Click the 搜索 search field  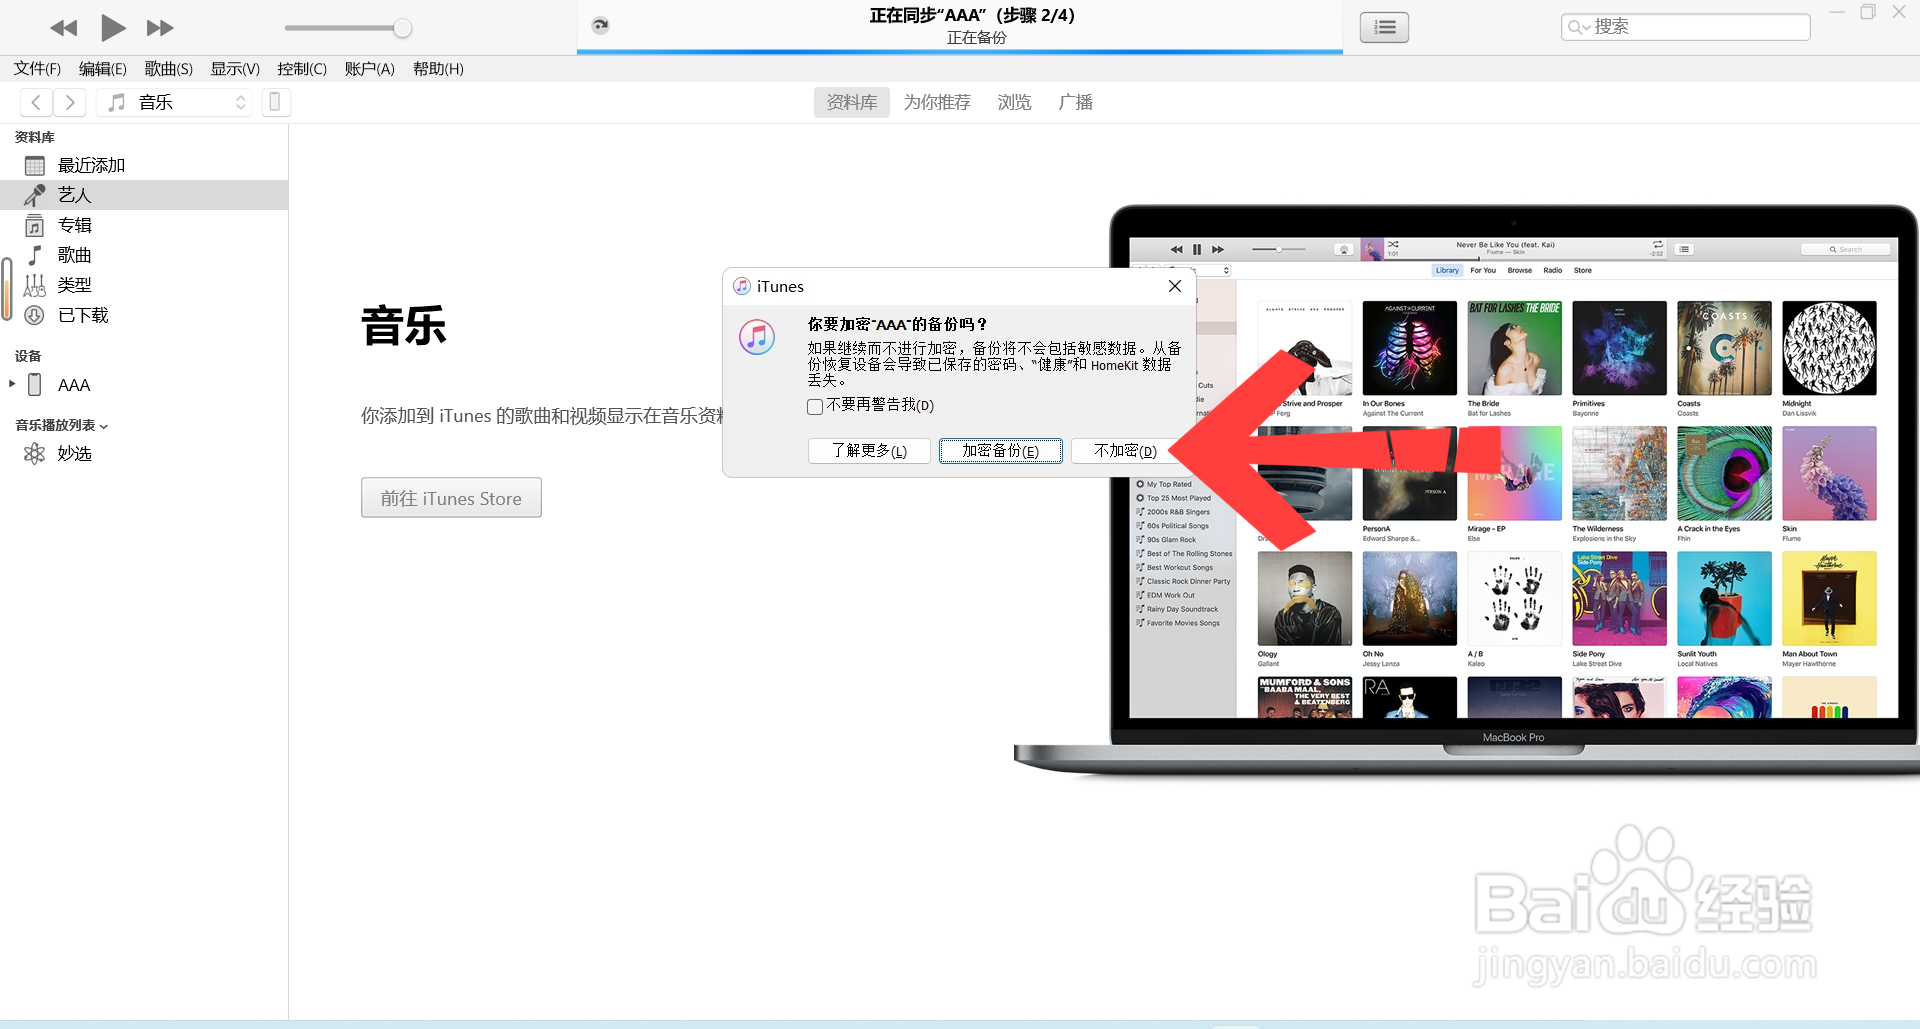coord(1685,27)
